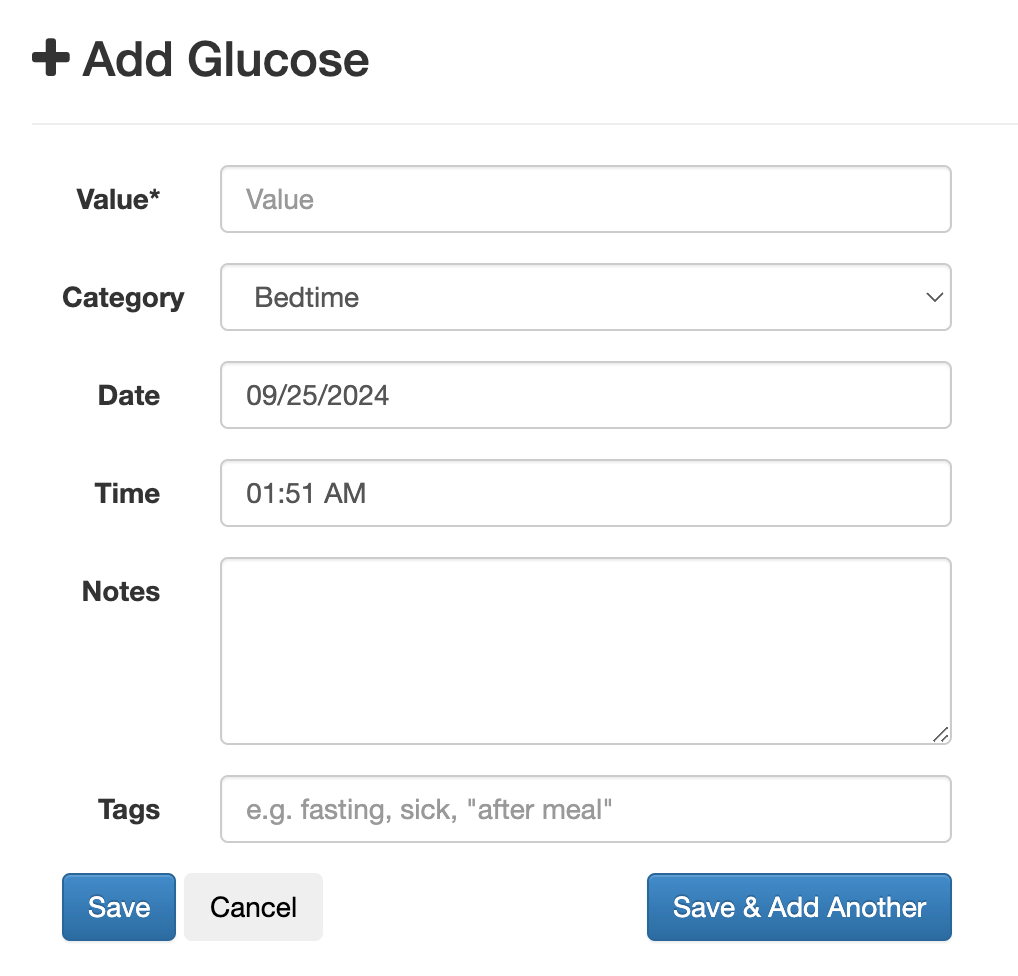This screenshot has height=976, width=1018.
Task: Click the Value* field label
Action: (118, 199)
